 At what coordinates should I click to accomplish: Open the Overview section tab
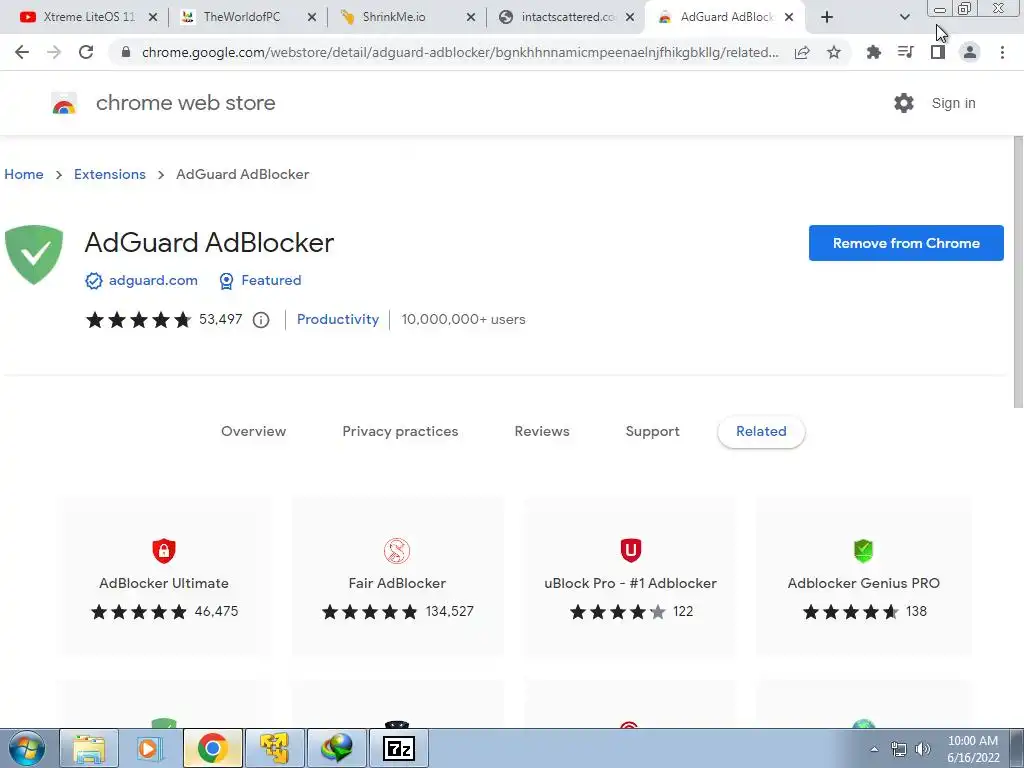pyautogui.click(x=253, y=431)
